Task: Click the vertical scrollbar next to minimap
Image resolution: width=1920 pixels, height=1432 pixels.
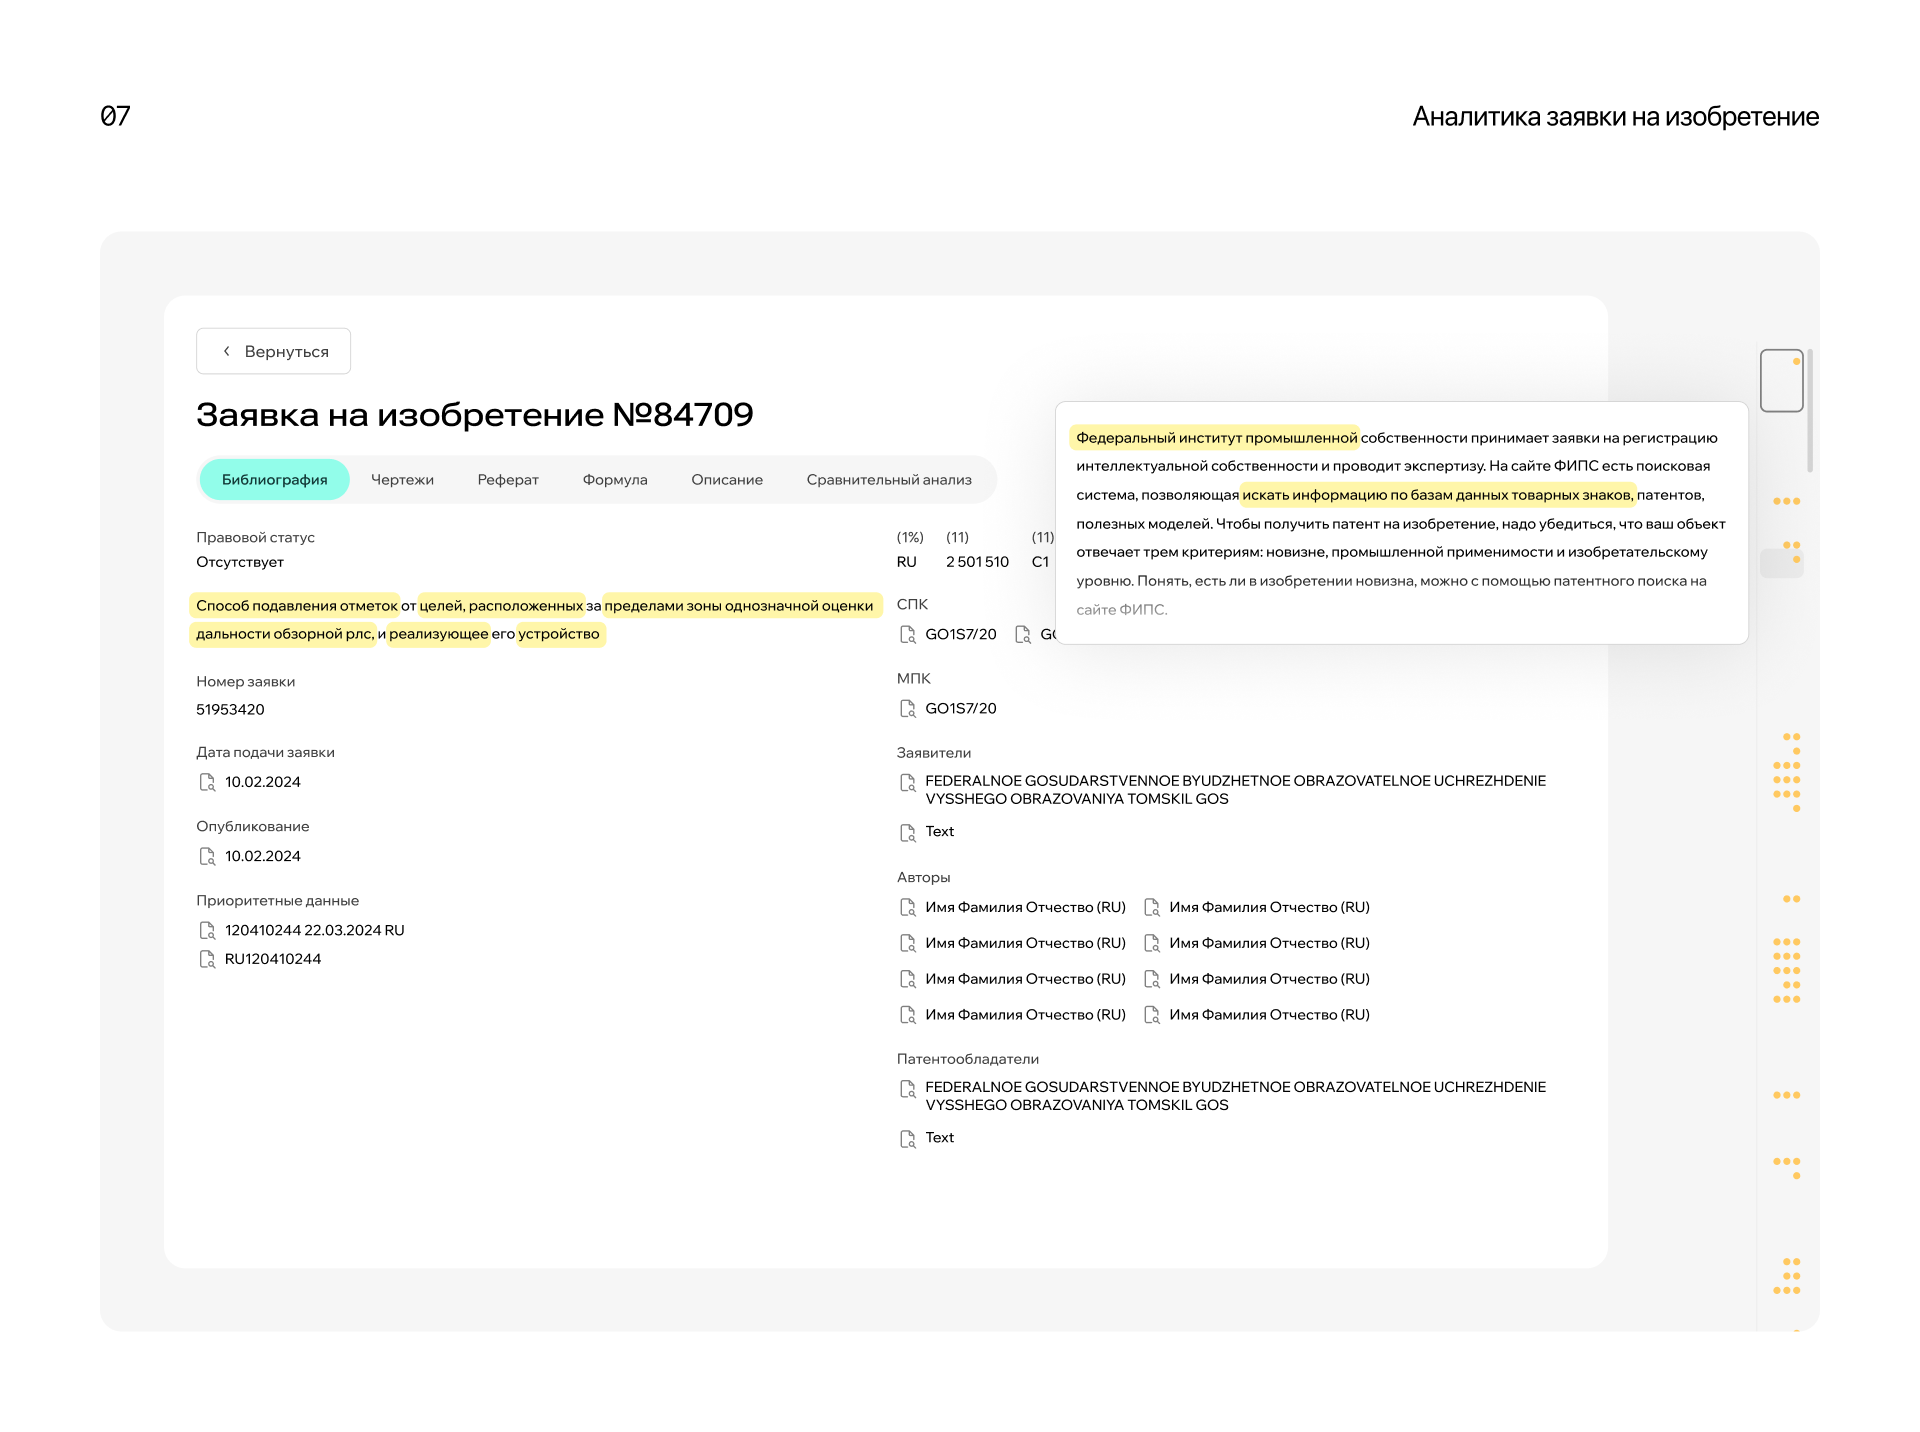Action: (1810, 410)
